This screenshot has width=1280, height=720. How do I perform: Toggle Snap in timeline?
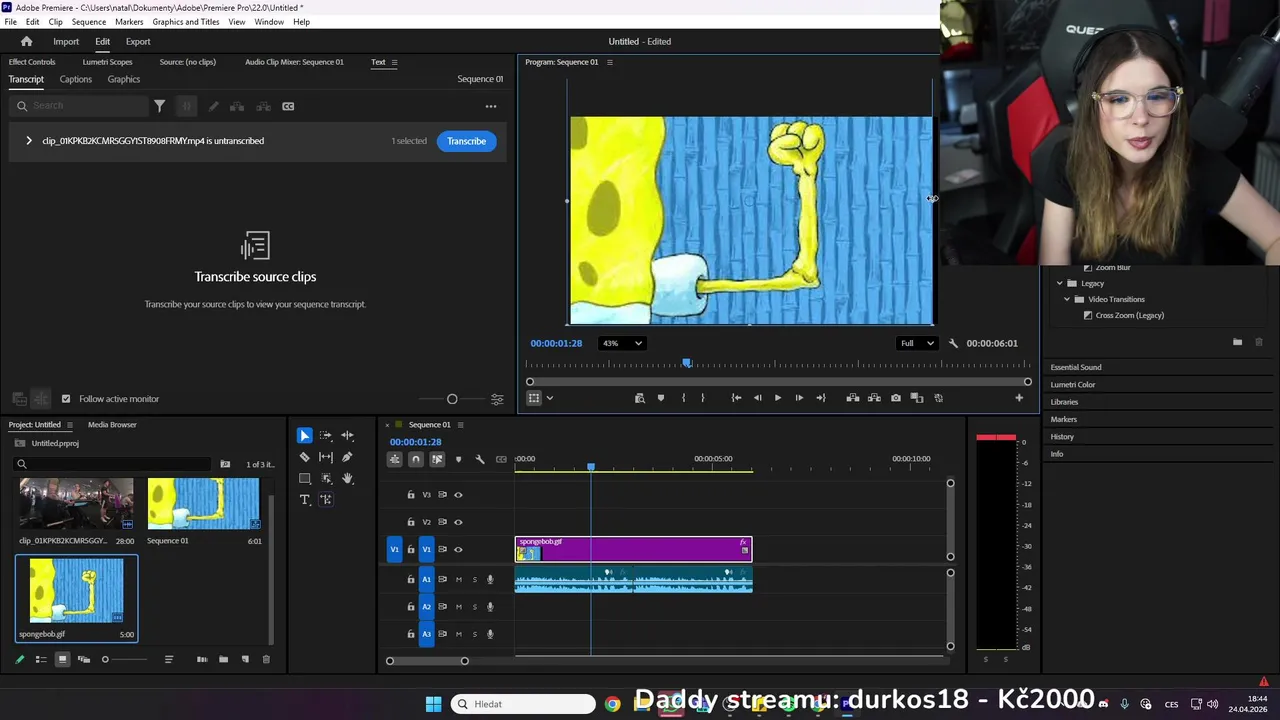coord(416,459)
